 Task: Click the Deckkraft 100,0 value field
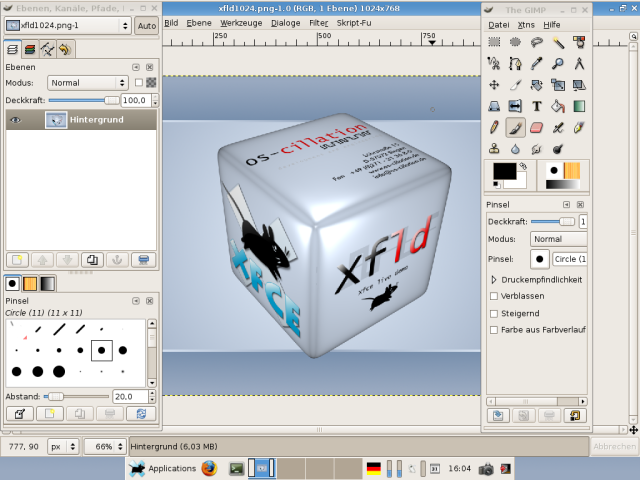point(136,100)
